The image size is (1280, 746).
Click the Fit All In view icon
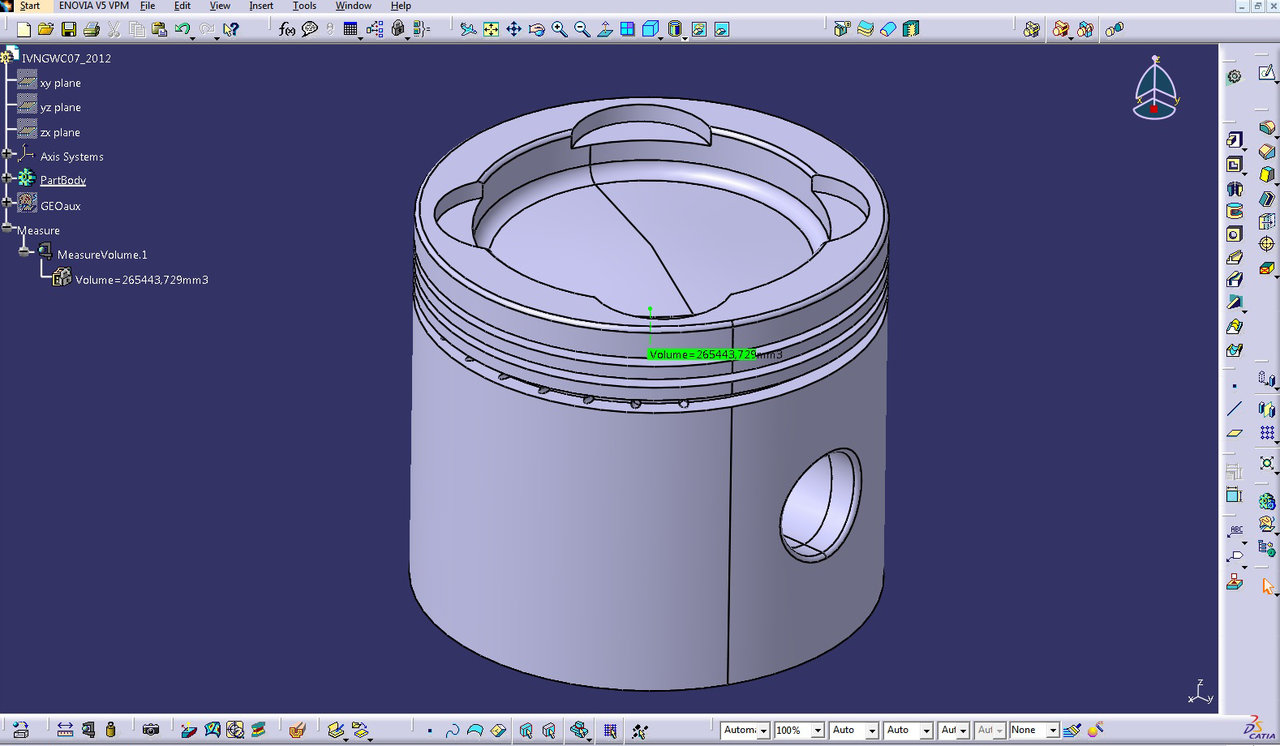[491, 30]
